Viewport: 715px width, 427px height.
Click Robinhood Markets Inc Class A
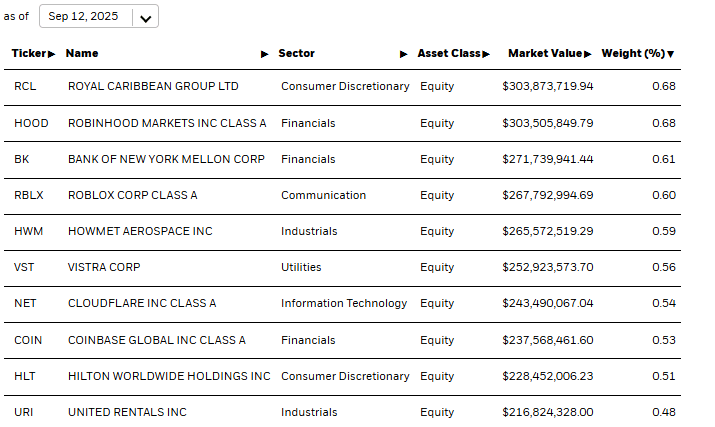point(167,123)
